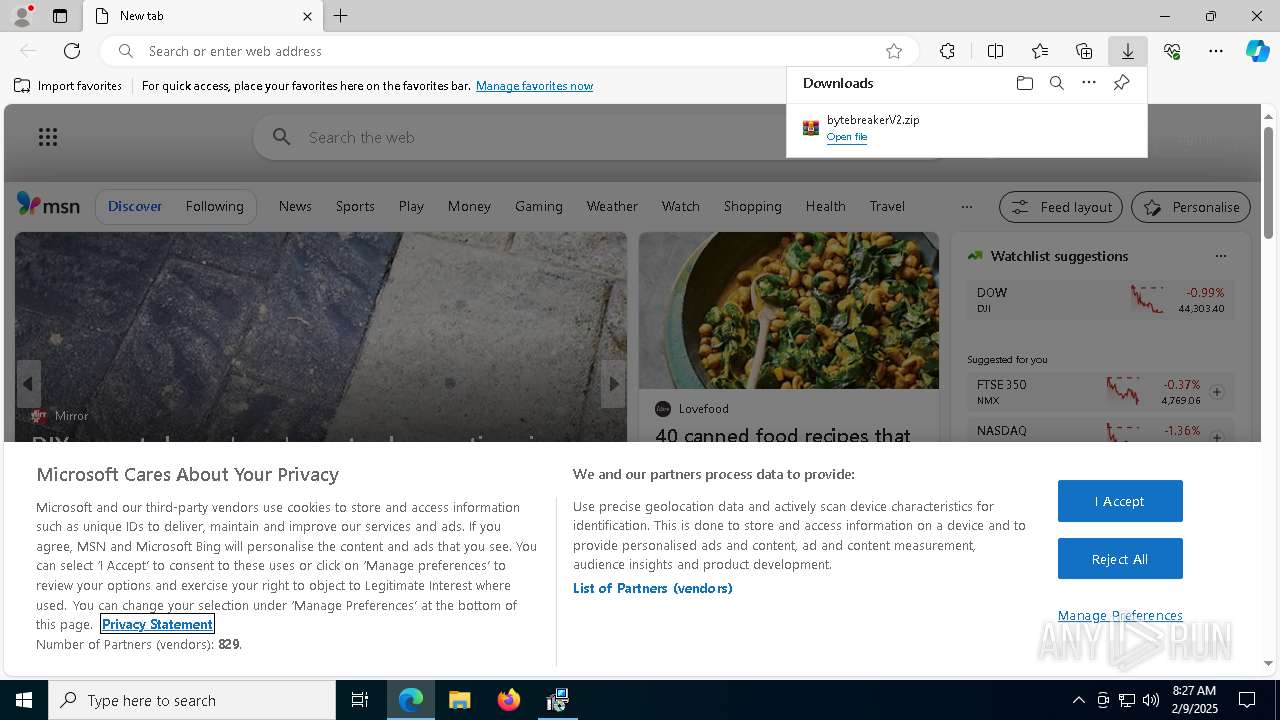Open the Travel category
The width and height of the screenshot is (1280, 720).
pos(887,206)
